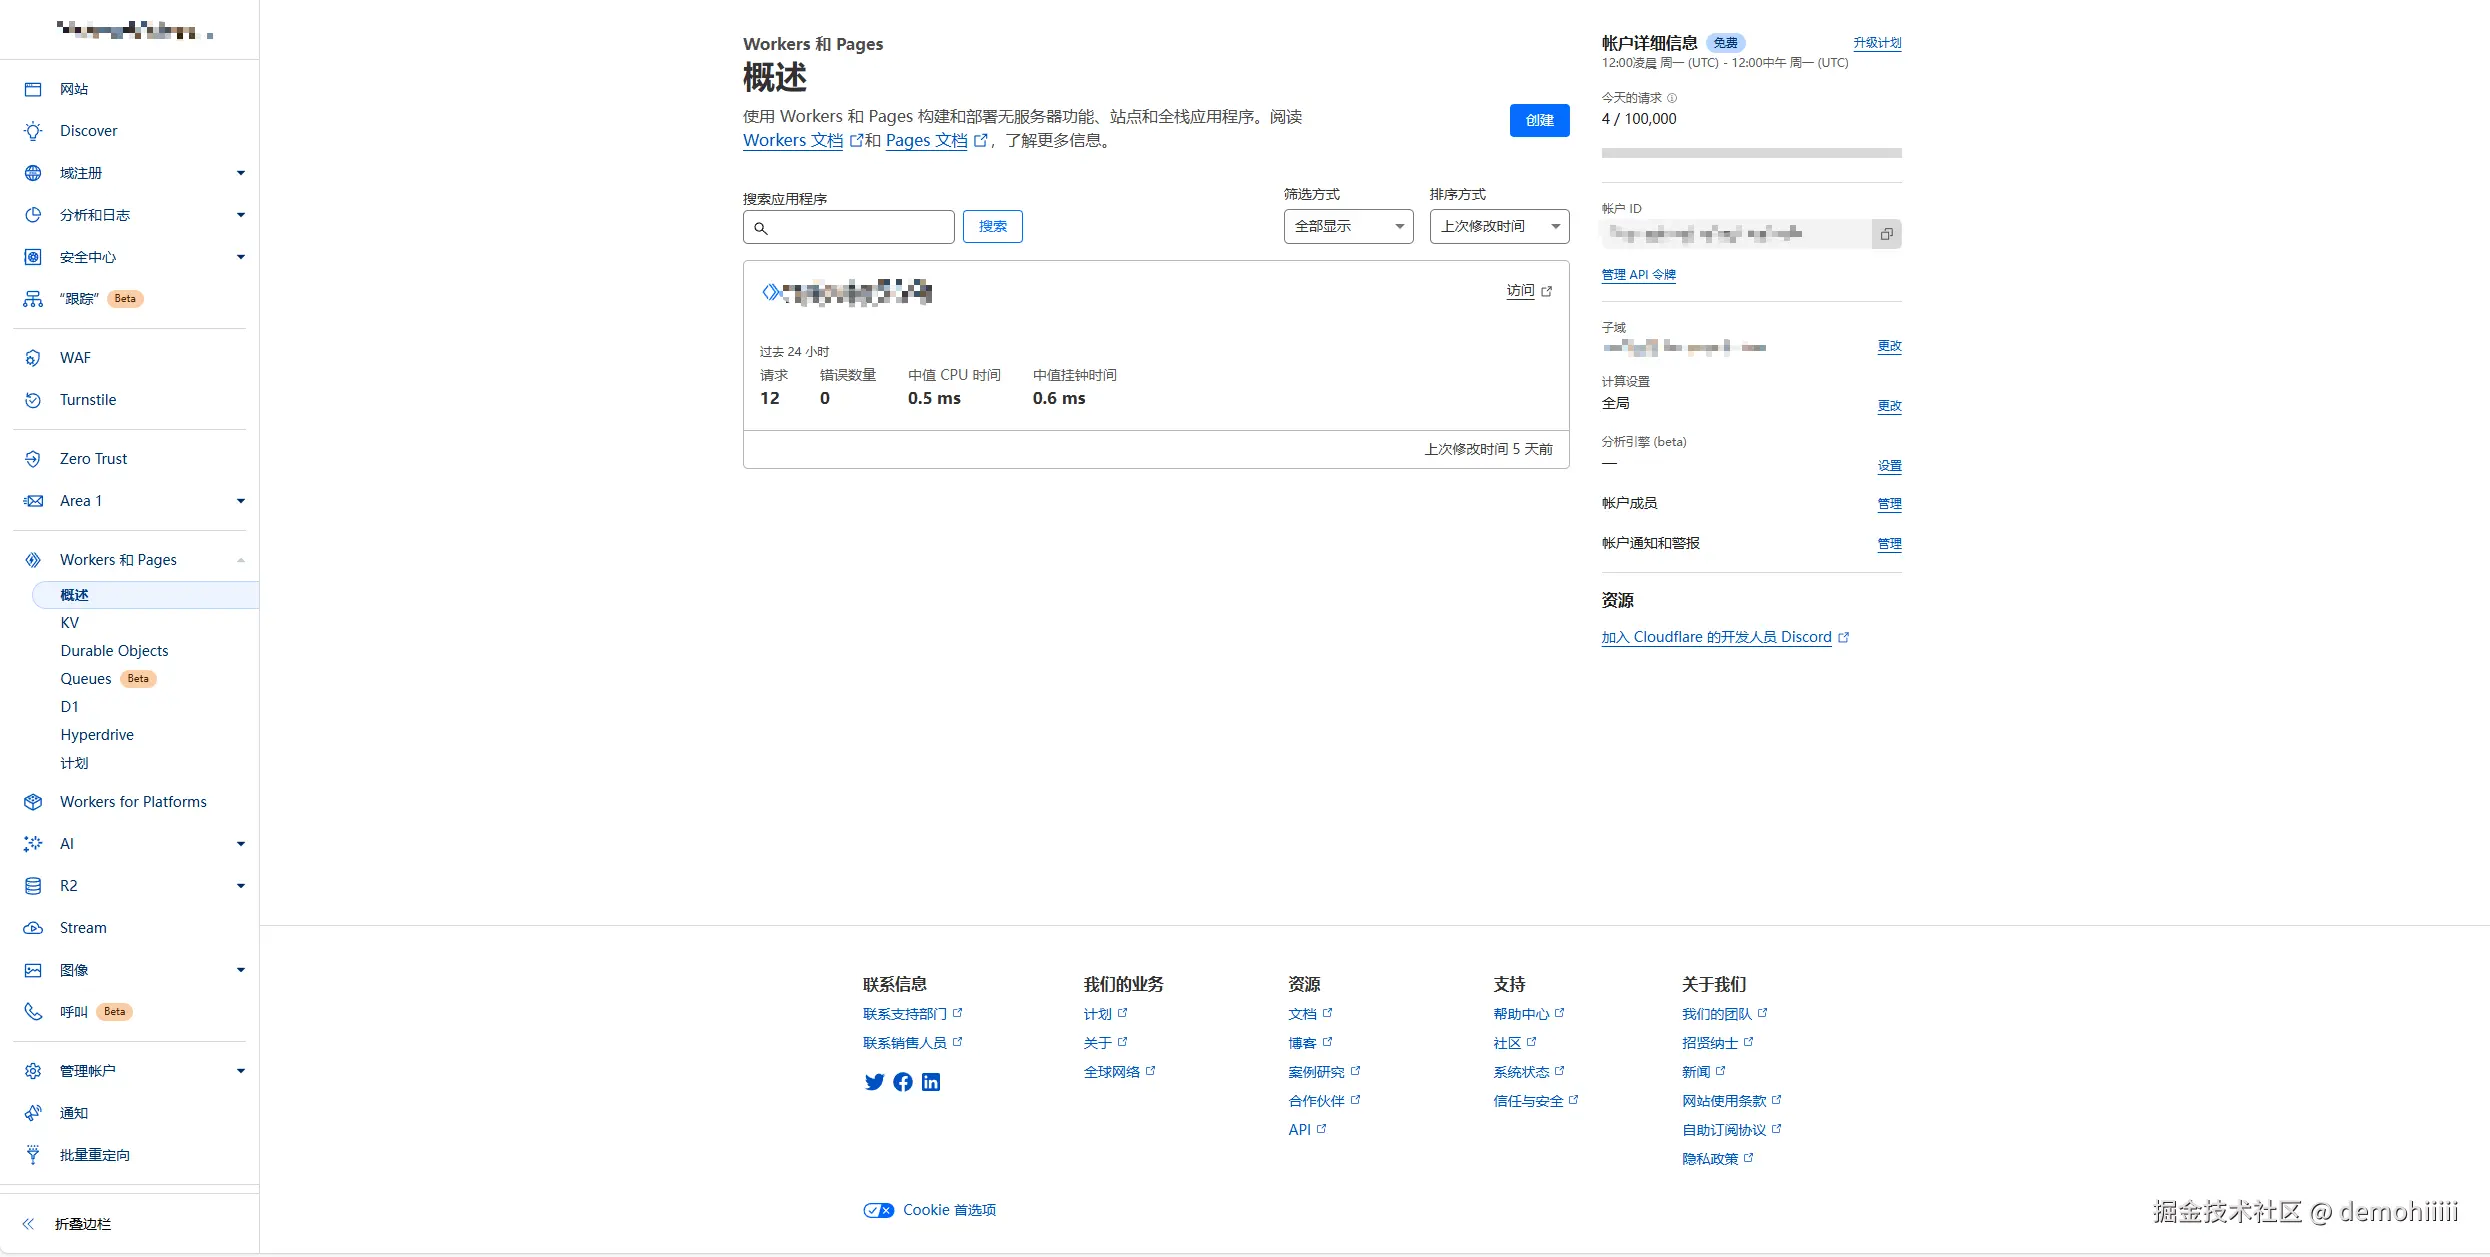2490x1257 pixels.
Task: Open the Durable Objects submenu item
Action: tap(114, 651)
